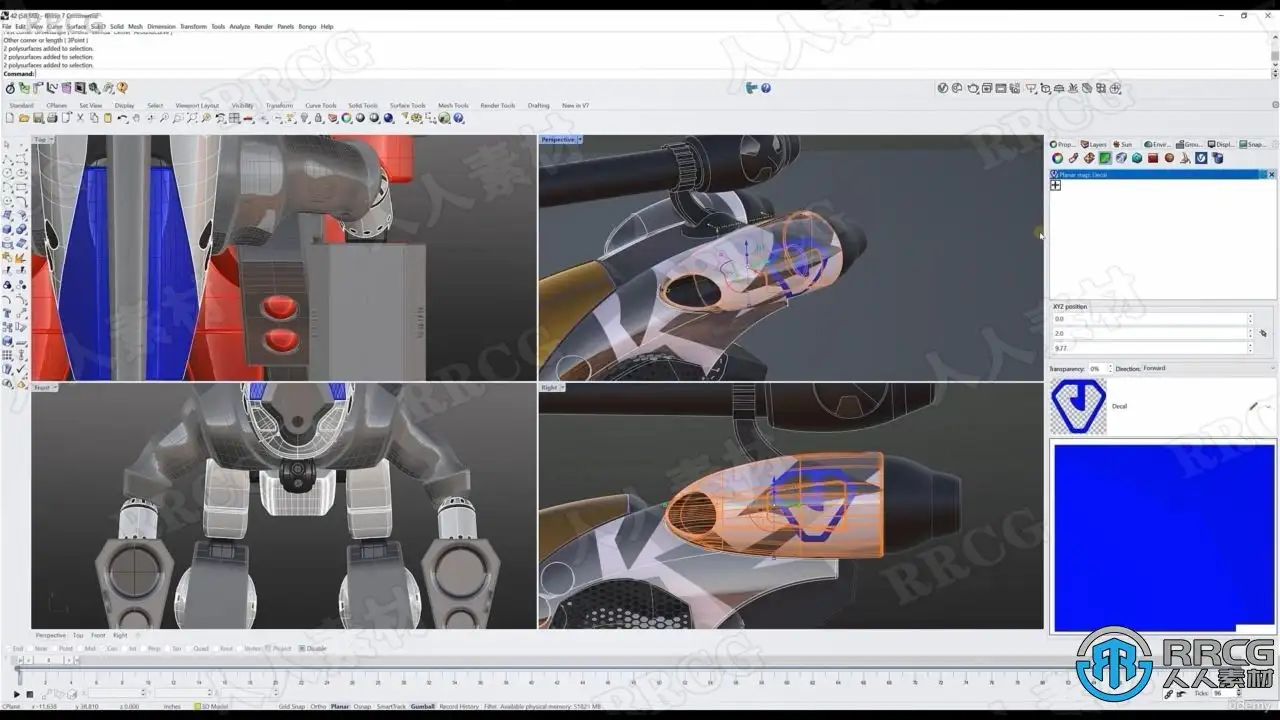Image resolution: width=1280 pixels, height=720 pixels.
Task: Click in the Command input line
Action: point(654,74)
